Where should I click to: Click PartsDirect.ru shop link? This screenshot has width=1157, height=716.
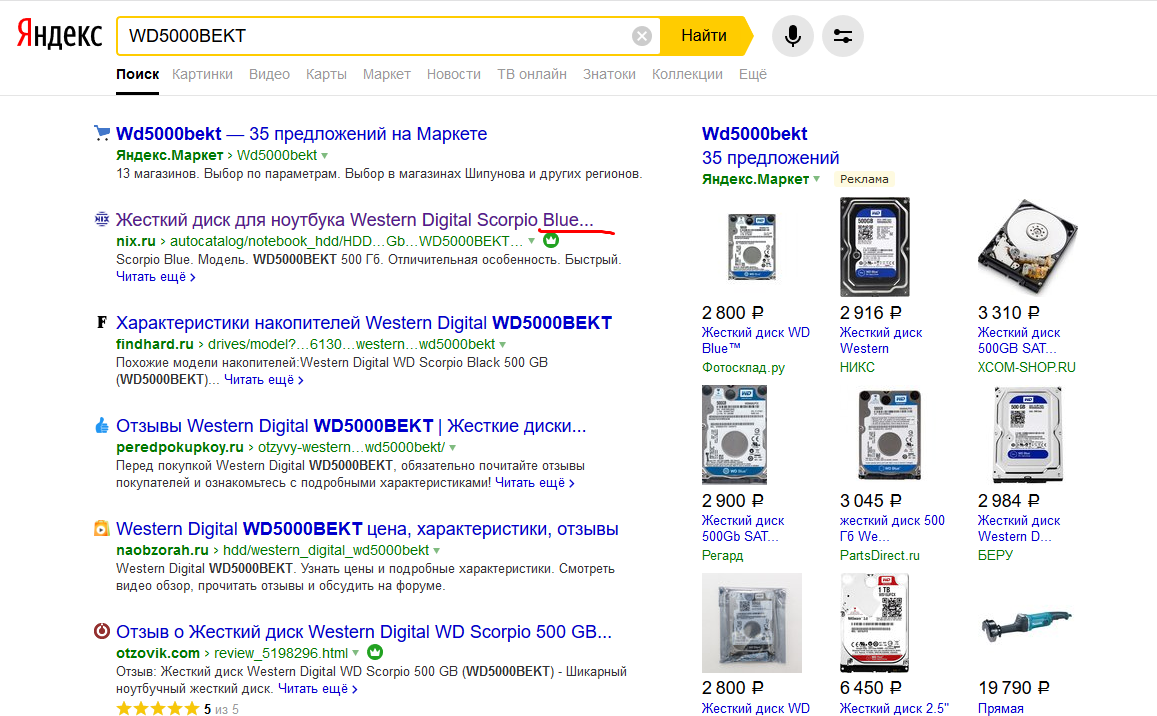(880, 556)
